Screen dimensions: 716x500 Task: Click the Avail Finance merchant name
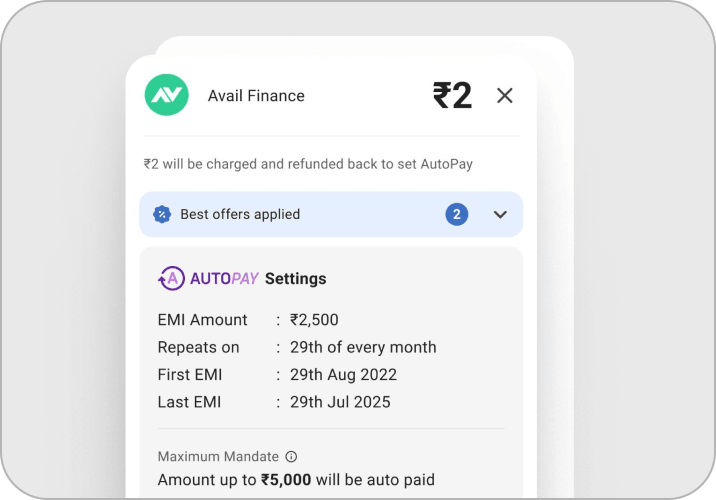[x=256, y=96]
